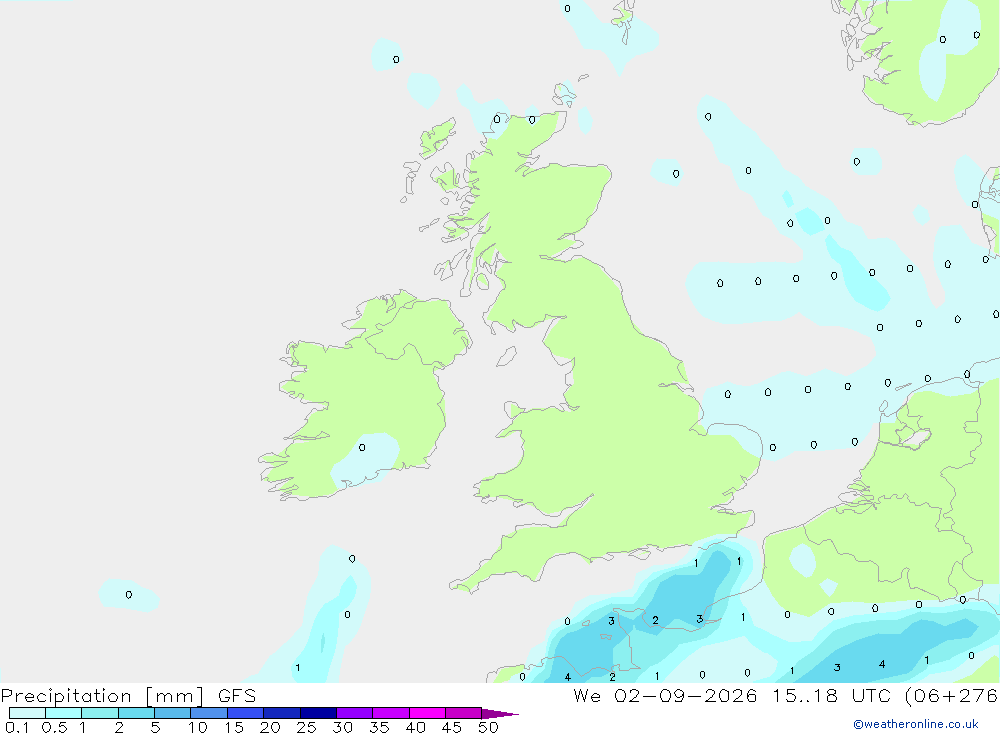Click legend label "20"

pos(270,727)
